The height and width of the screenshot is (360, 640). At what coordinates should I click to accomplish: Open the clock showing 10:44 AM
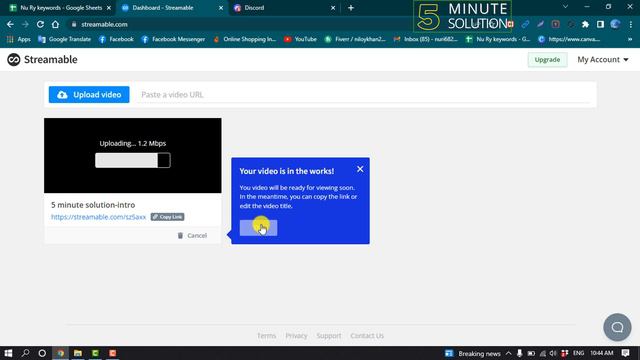(x=602, y=353)
